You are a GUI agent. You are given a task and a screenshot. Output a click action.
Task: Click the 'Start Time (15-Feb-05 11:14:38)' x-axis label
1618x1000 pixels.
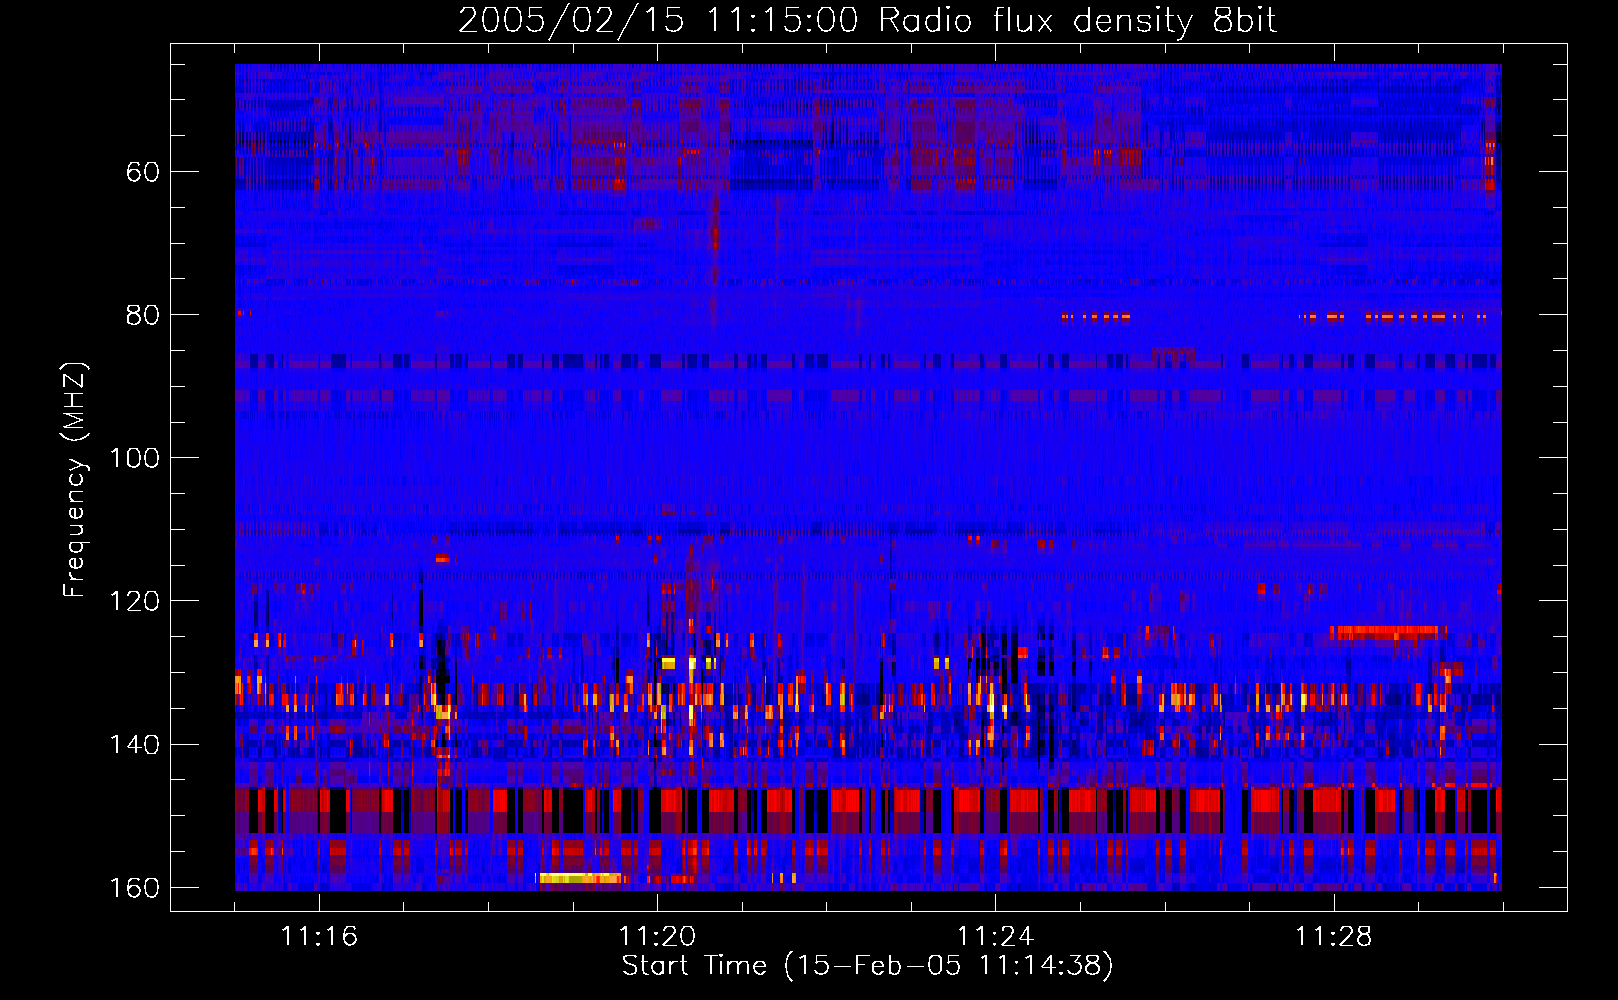click(x=867, y=966)
